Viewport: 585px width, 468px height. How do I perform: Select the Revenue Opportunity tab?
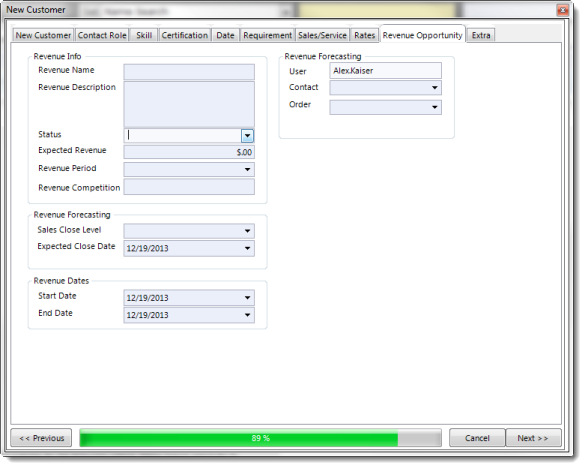coord(422,35)
